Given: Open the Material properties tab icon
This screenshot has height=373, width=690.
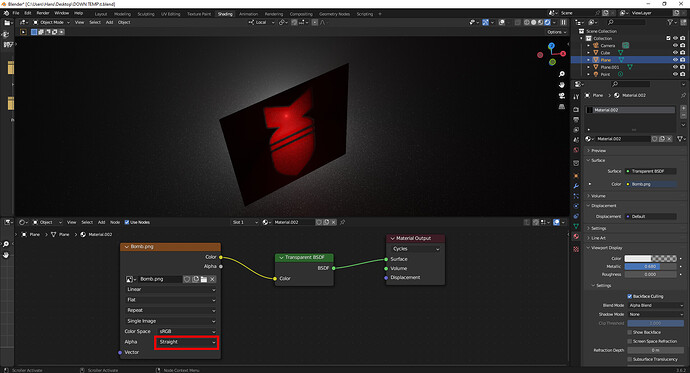Looking at the screenshot, I should (x=576, y=237).
